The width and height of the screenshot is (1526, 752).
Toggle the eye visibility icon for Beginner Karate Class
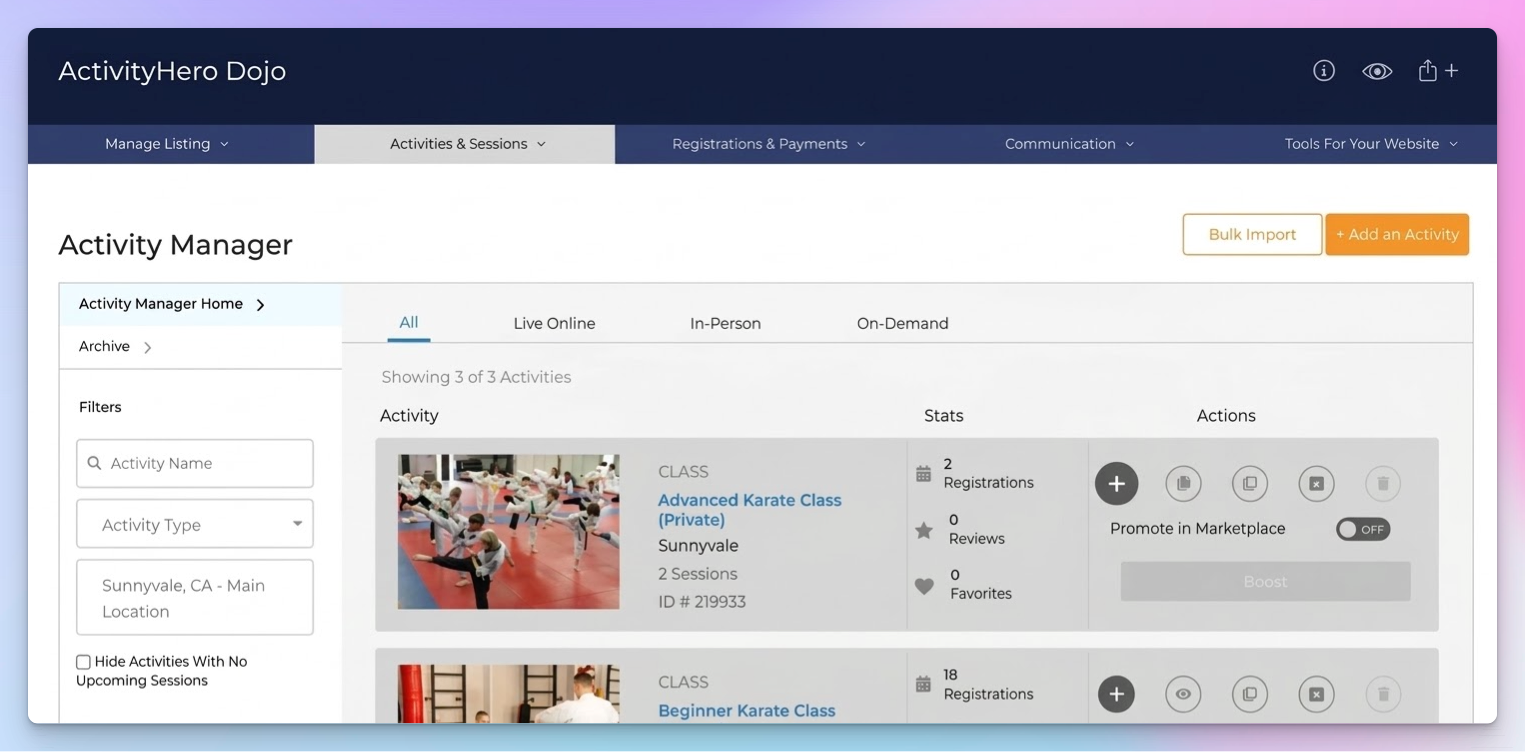(x=1183, y=694)
